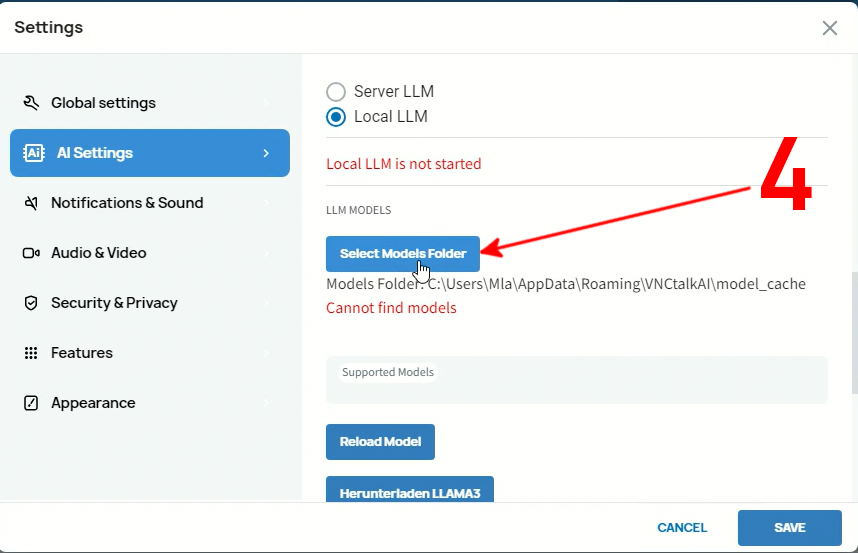The height and width of the screenshot is (553, 858).
Task: Select the Local LLM radio button
Action: [336, 117]
